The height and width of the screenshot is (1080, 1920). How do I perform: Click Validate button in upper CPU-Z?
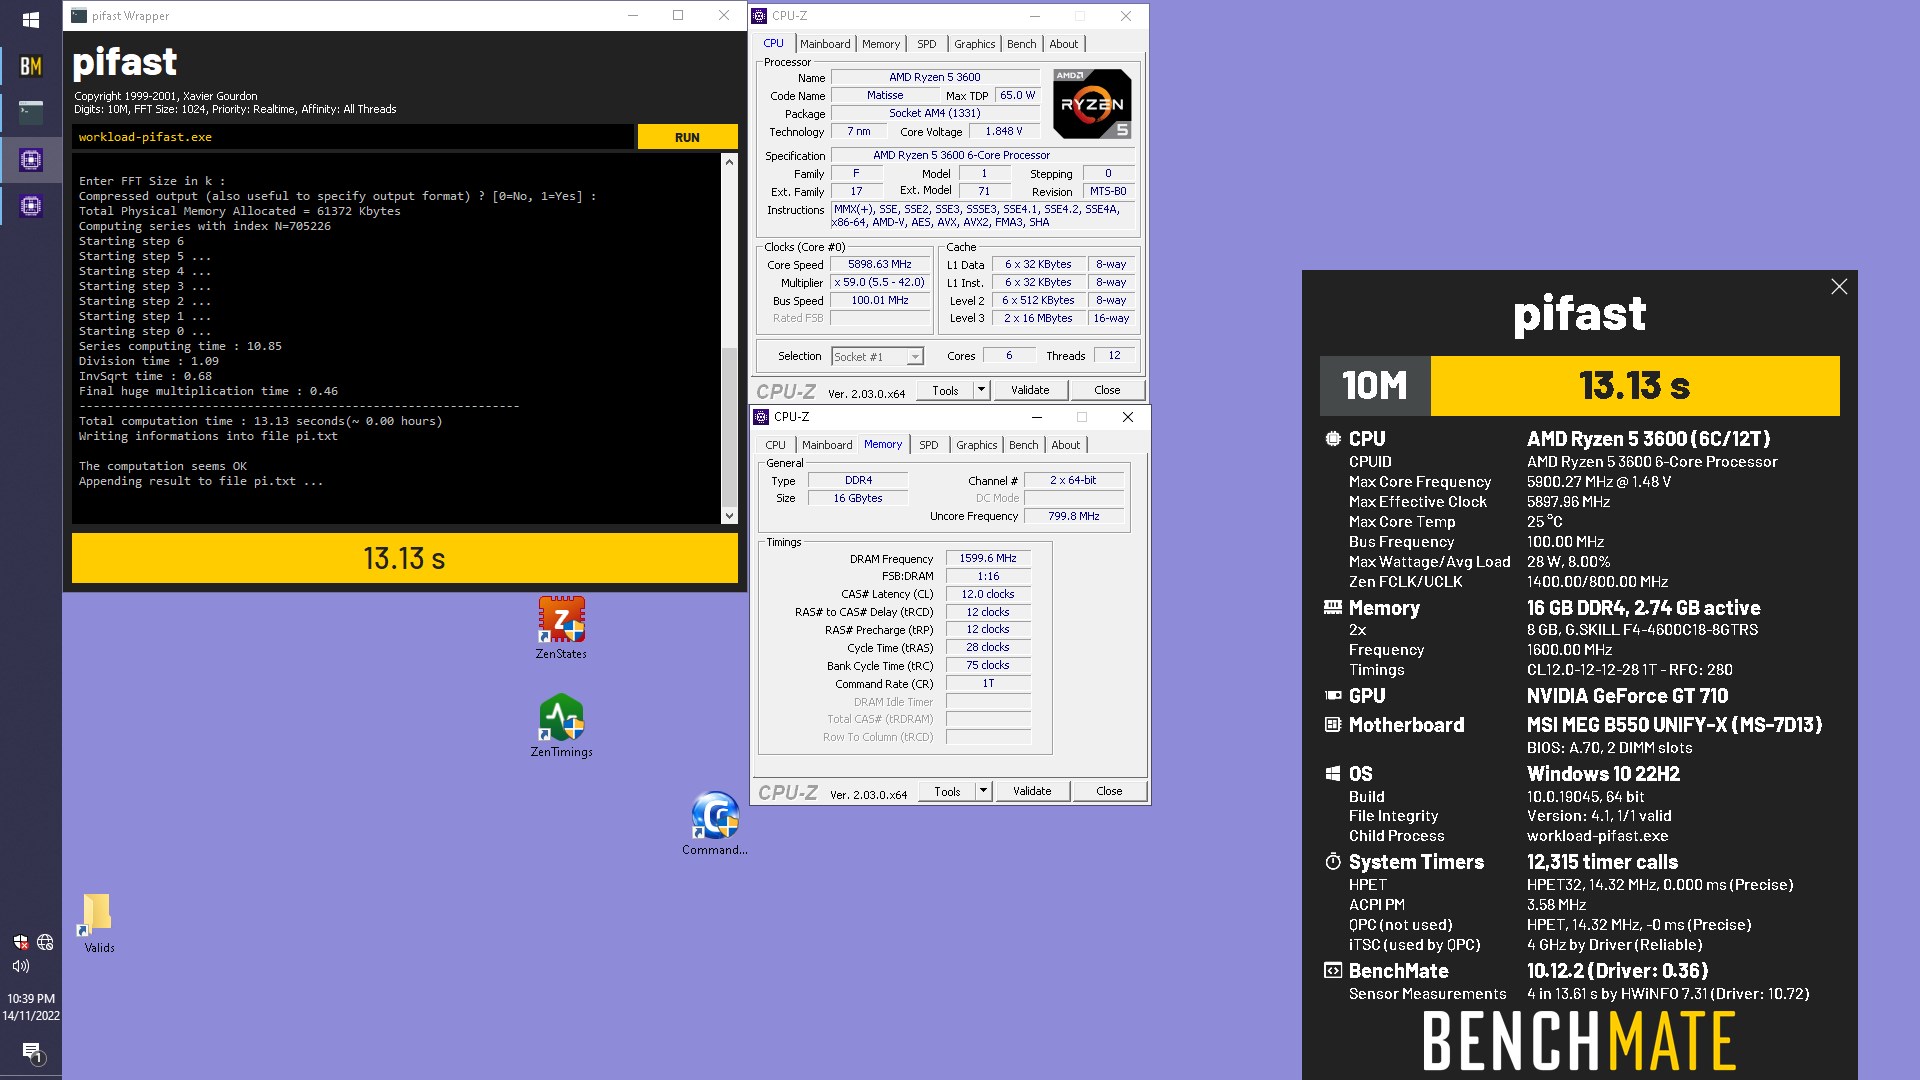coord(1030,390)
